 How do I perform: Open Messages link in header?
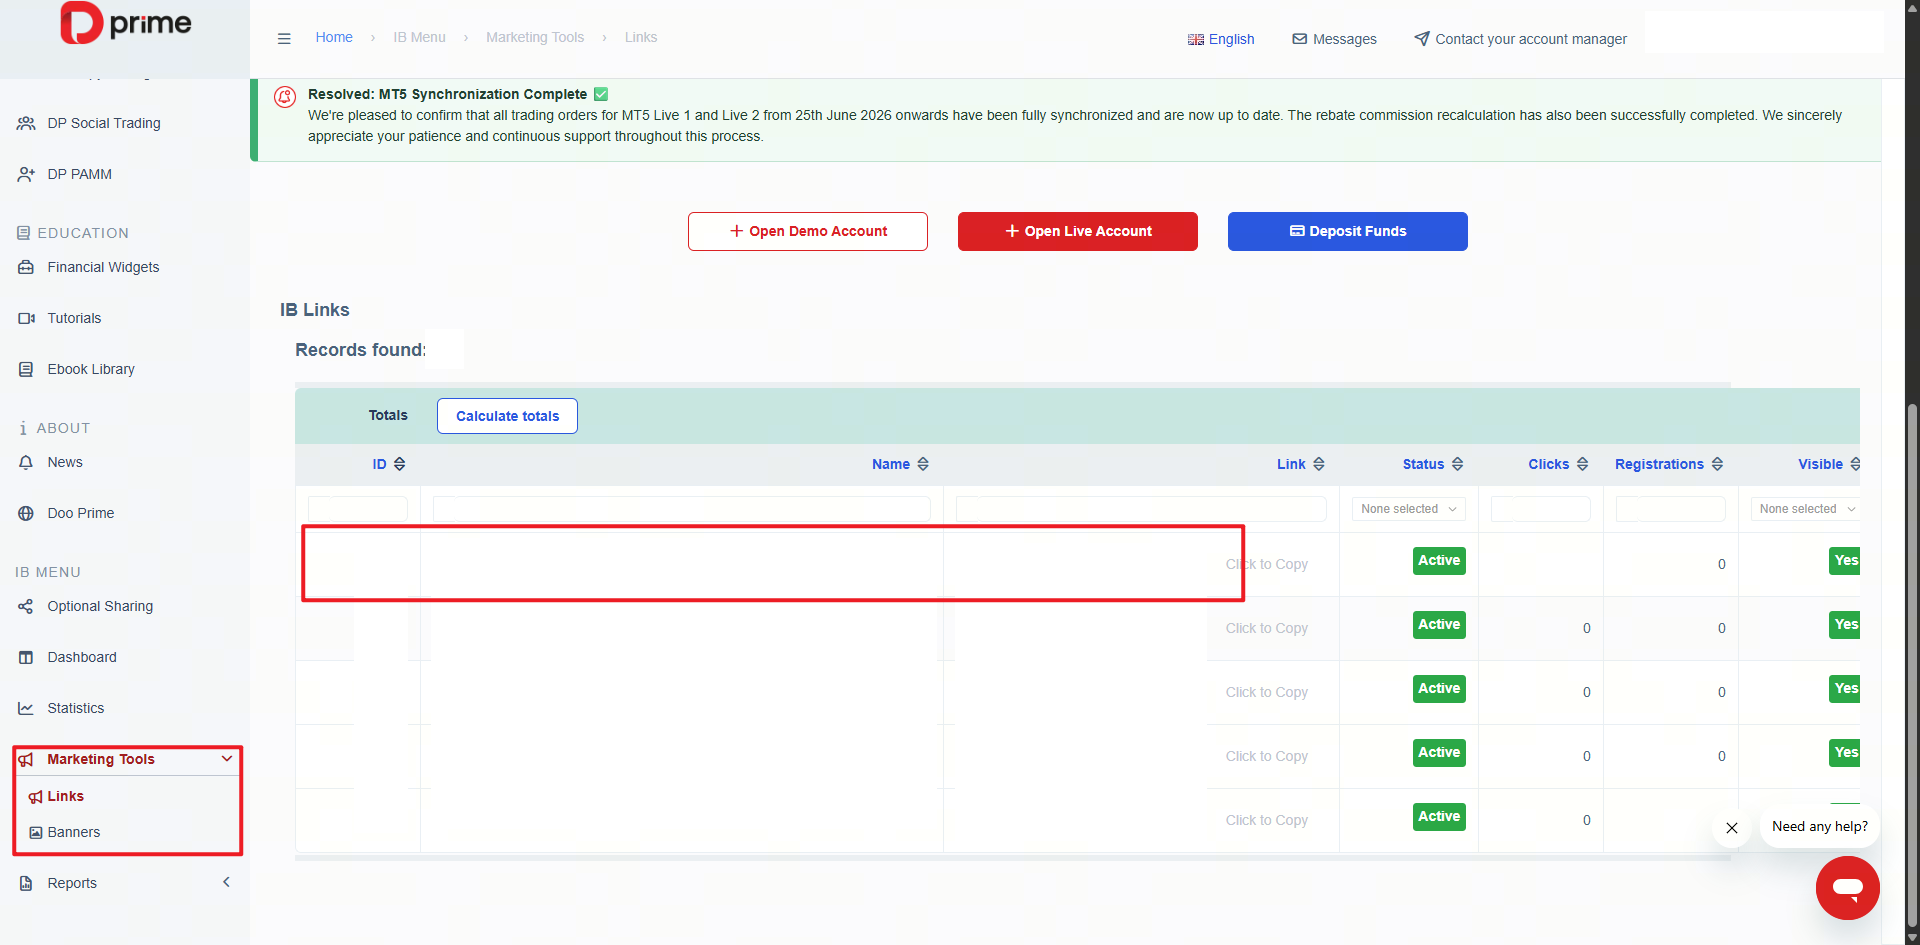coord(1334,39)
